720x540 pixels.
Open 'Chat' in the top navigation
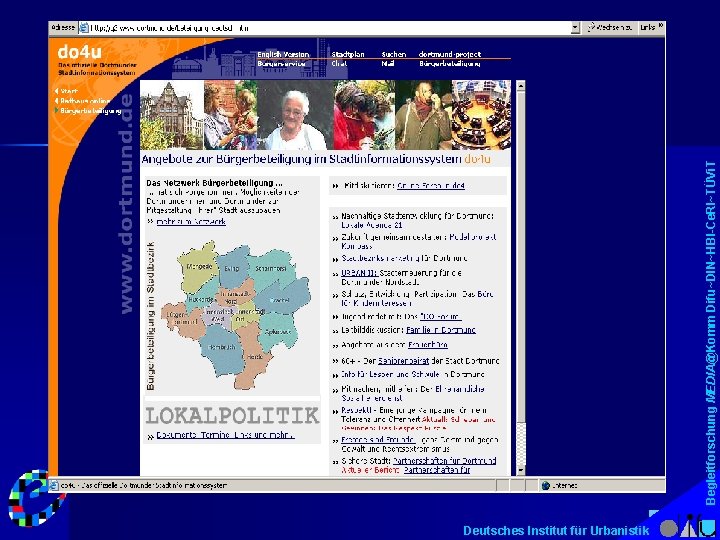point(339,64)
